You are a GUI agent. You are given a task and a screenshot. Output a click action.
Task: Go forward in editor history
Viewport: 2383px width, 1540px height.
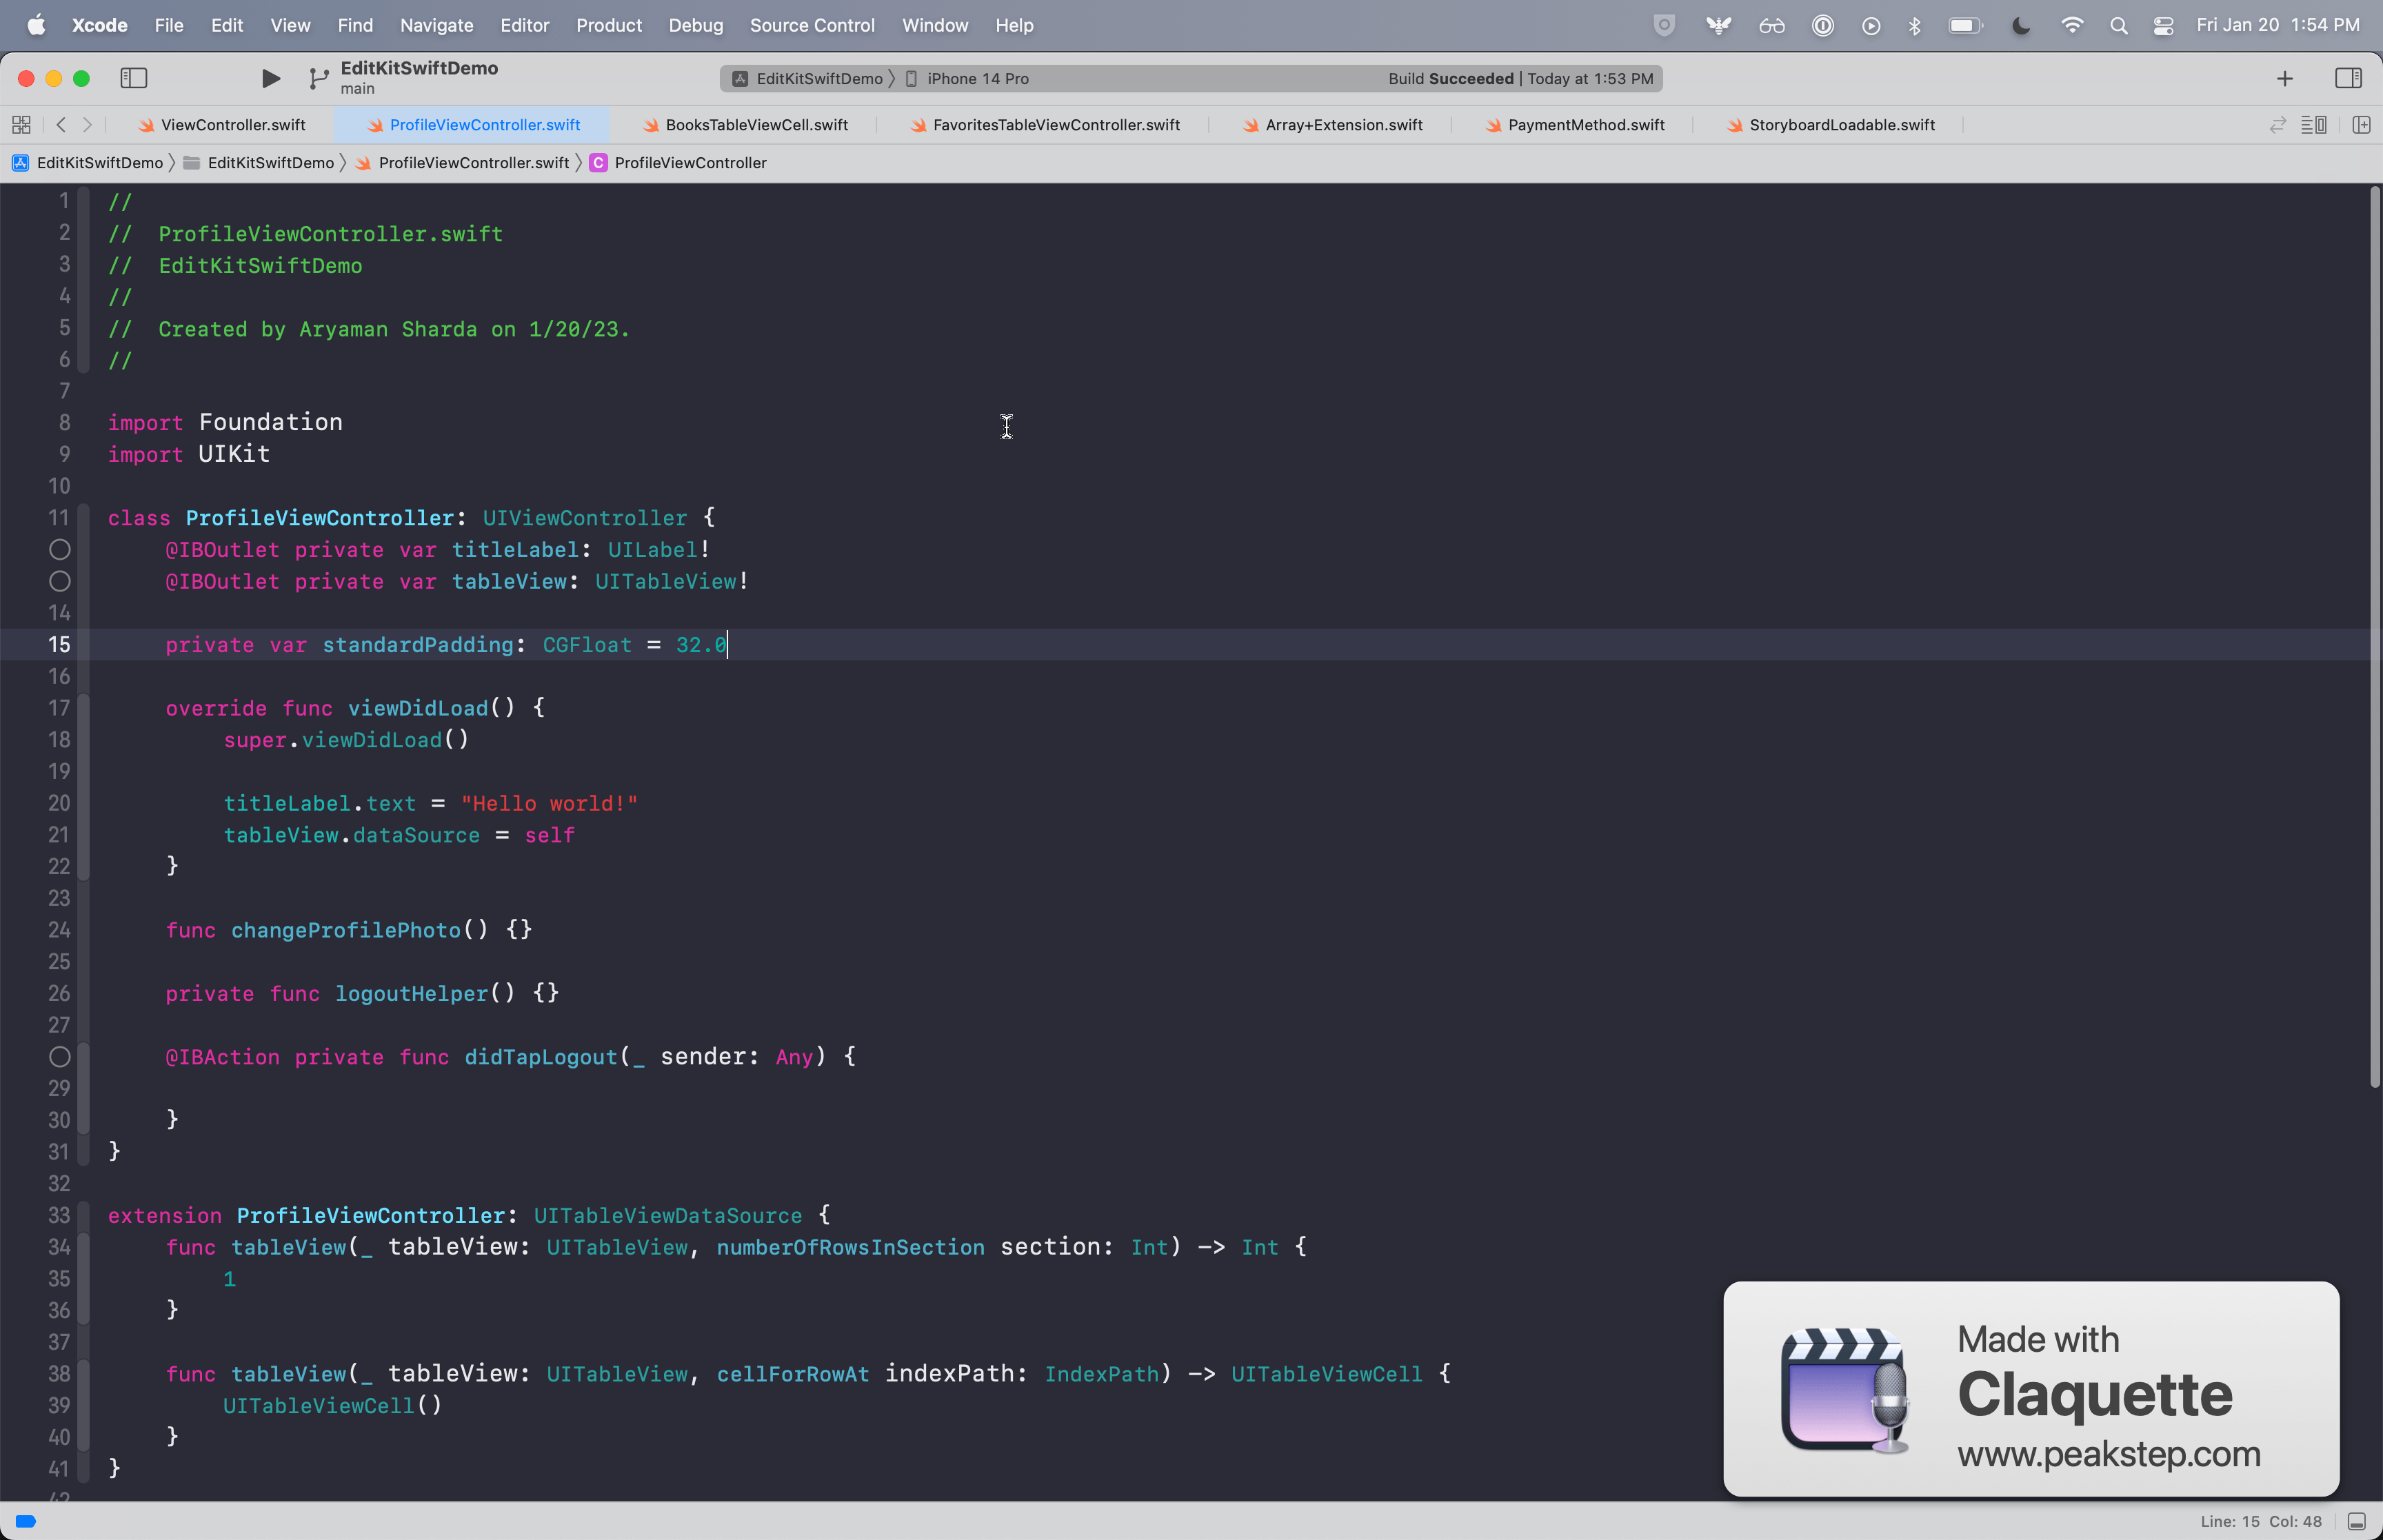pos(88,125)
